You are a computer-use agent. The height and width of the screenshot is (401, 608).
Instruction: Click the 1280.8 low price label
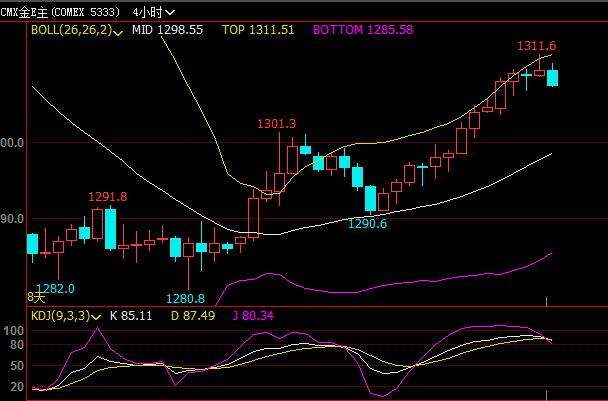point(185,299)
